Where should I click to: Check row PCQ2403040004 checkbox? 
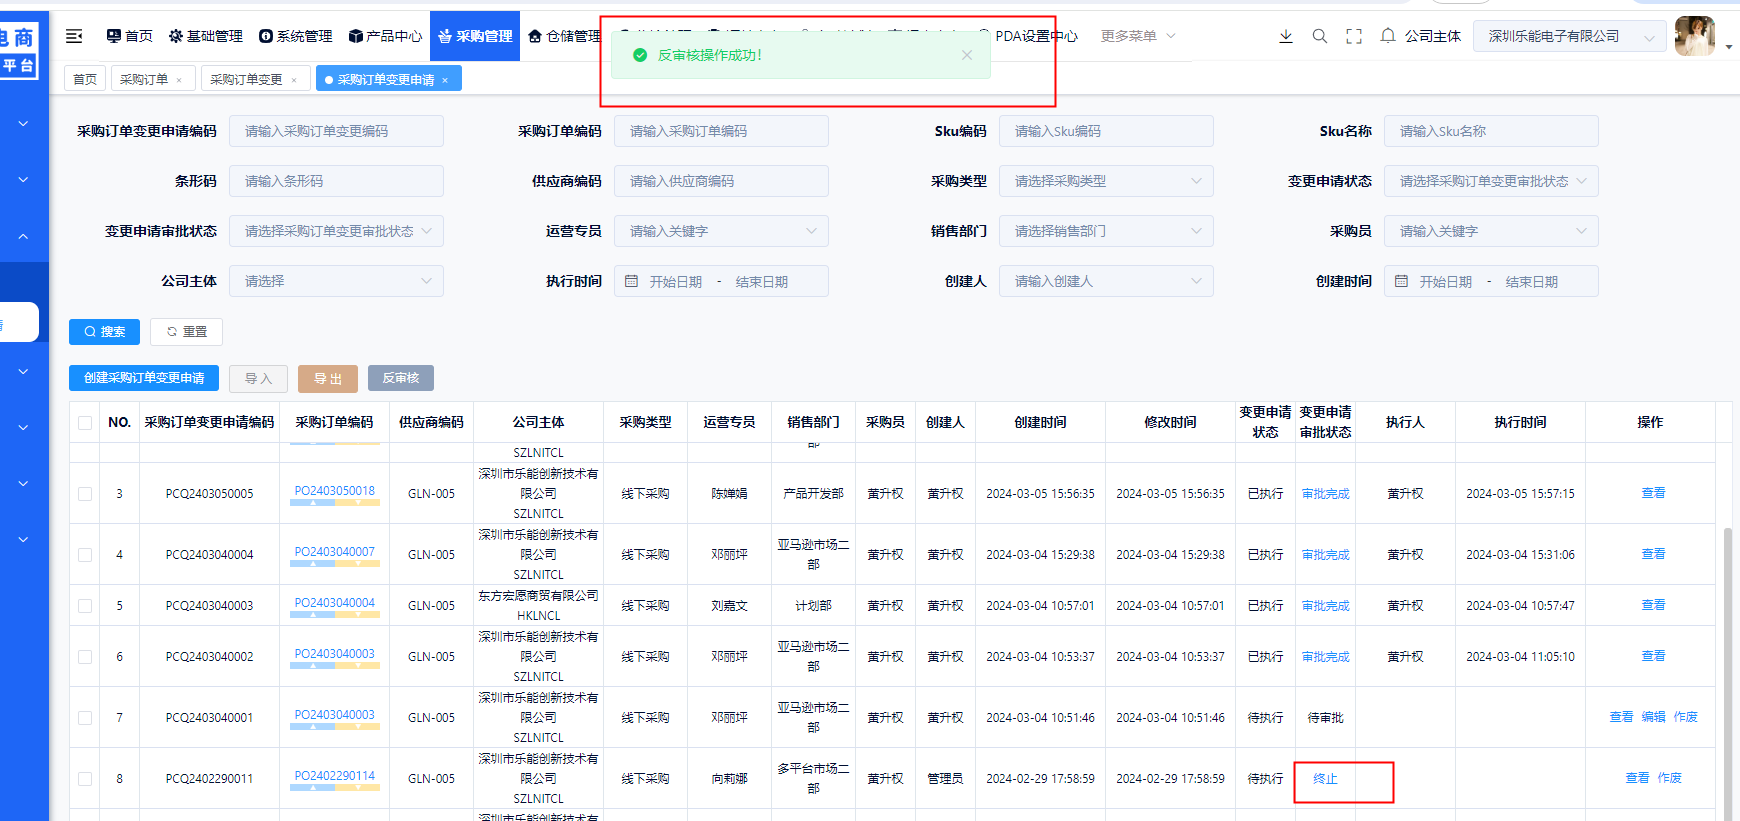(x=85, y=555)
